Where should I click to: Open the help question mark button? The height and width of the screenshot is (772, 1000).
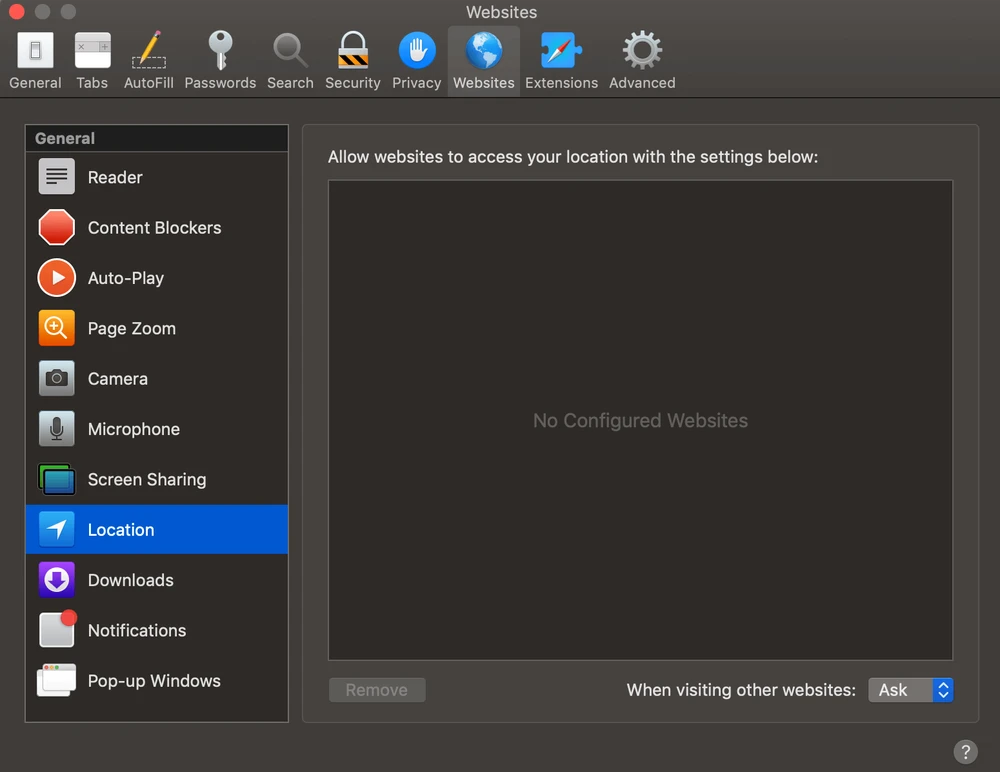[x=965, y=752]
